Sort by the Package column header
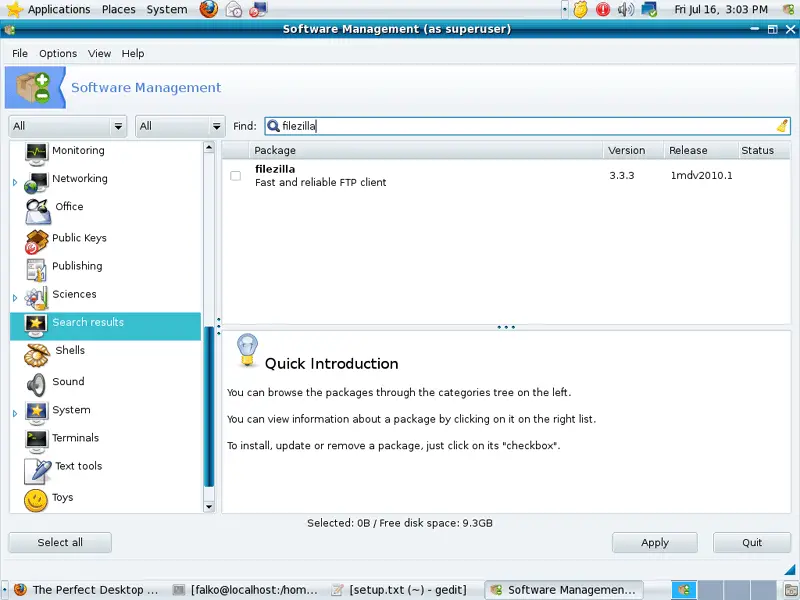800x600 pixels. tap(425, 150)
